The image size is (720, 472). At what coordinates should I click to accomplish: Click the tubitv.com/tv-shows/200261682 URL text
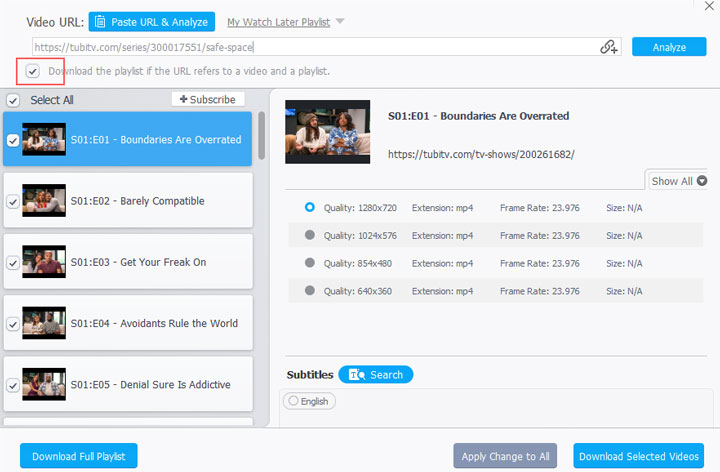481,154
